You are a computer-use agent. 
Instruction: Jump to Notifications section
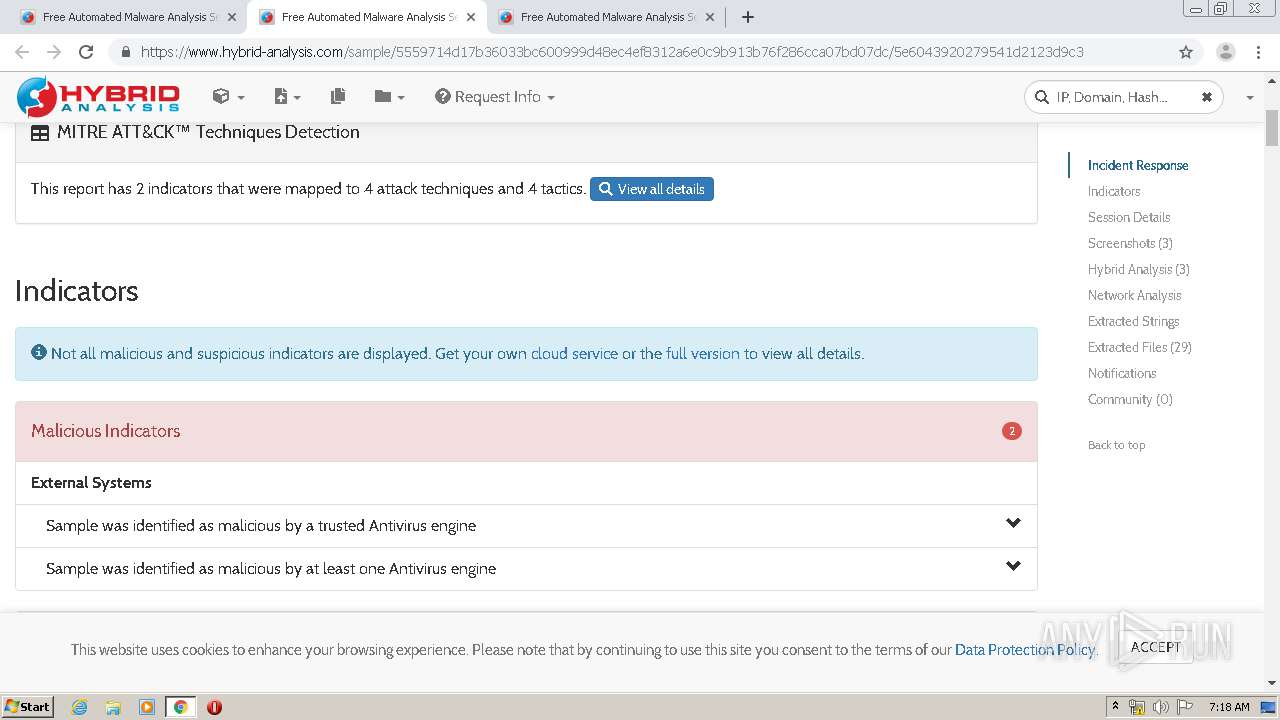pos(1121,373)
